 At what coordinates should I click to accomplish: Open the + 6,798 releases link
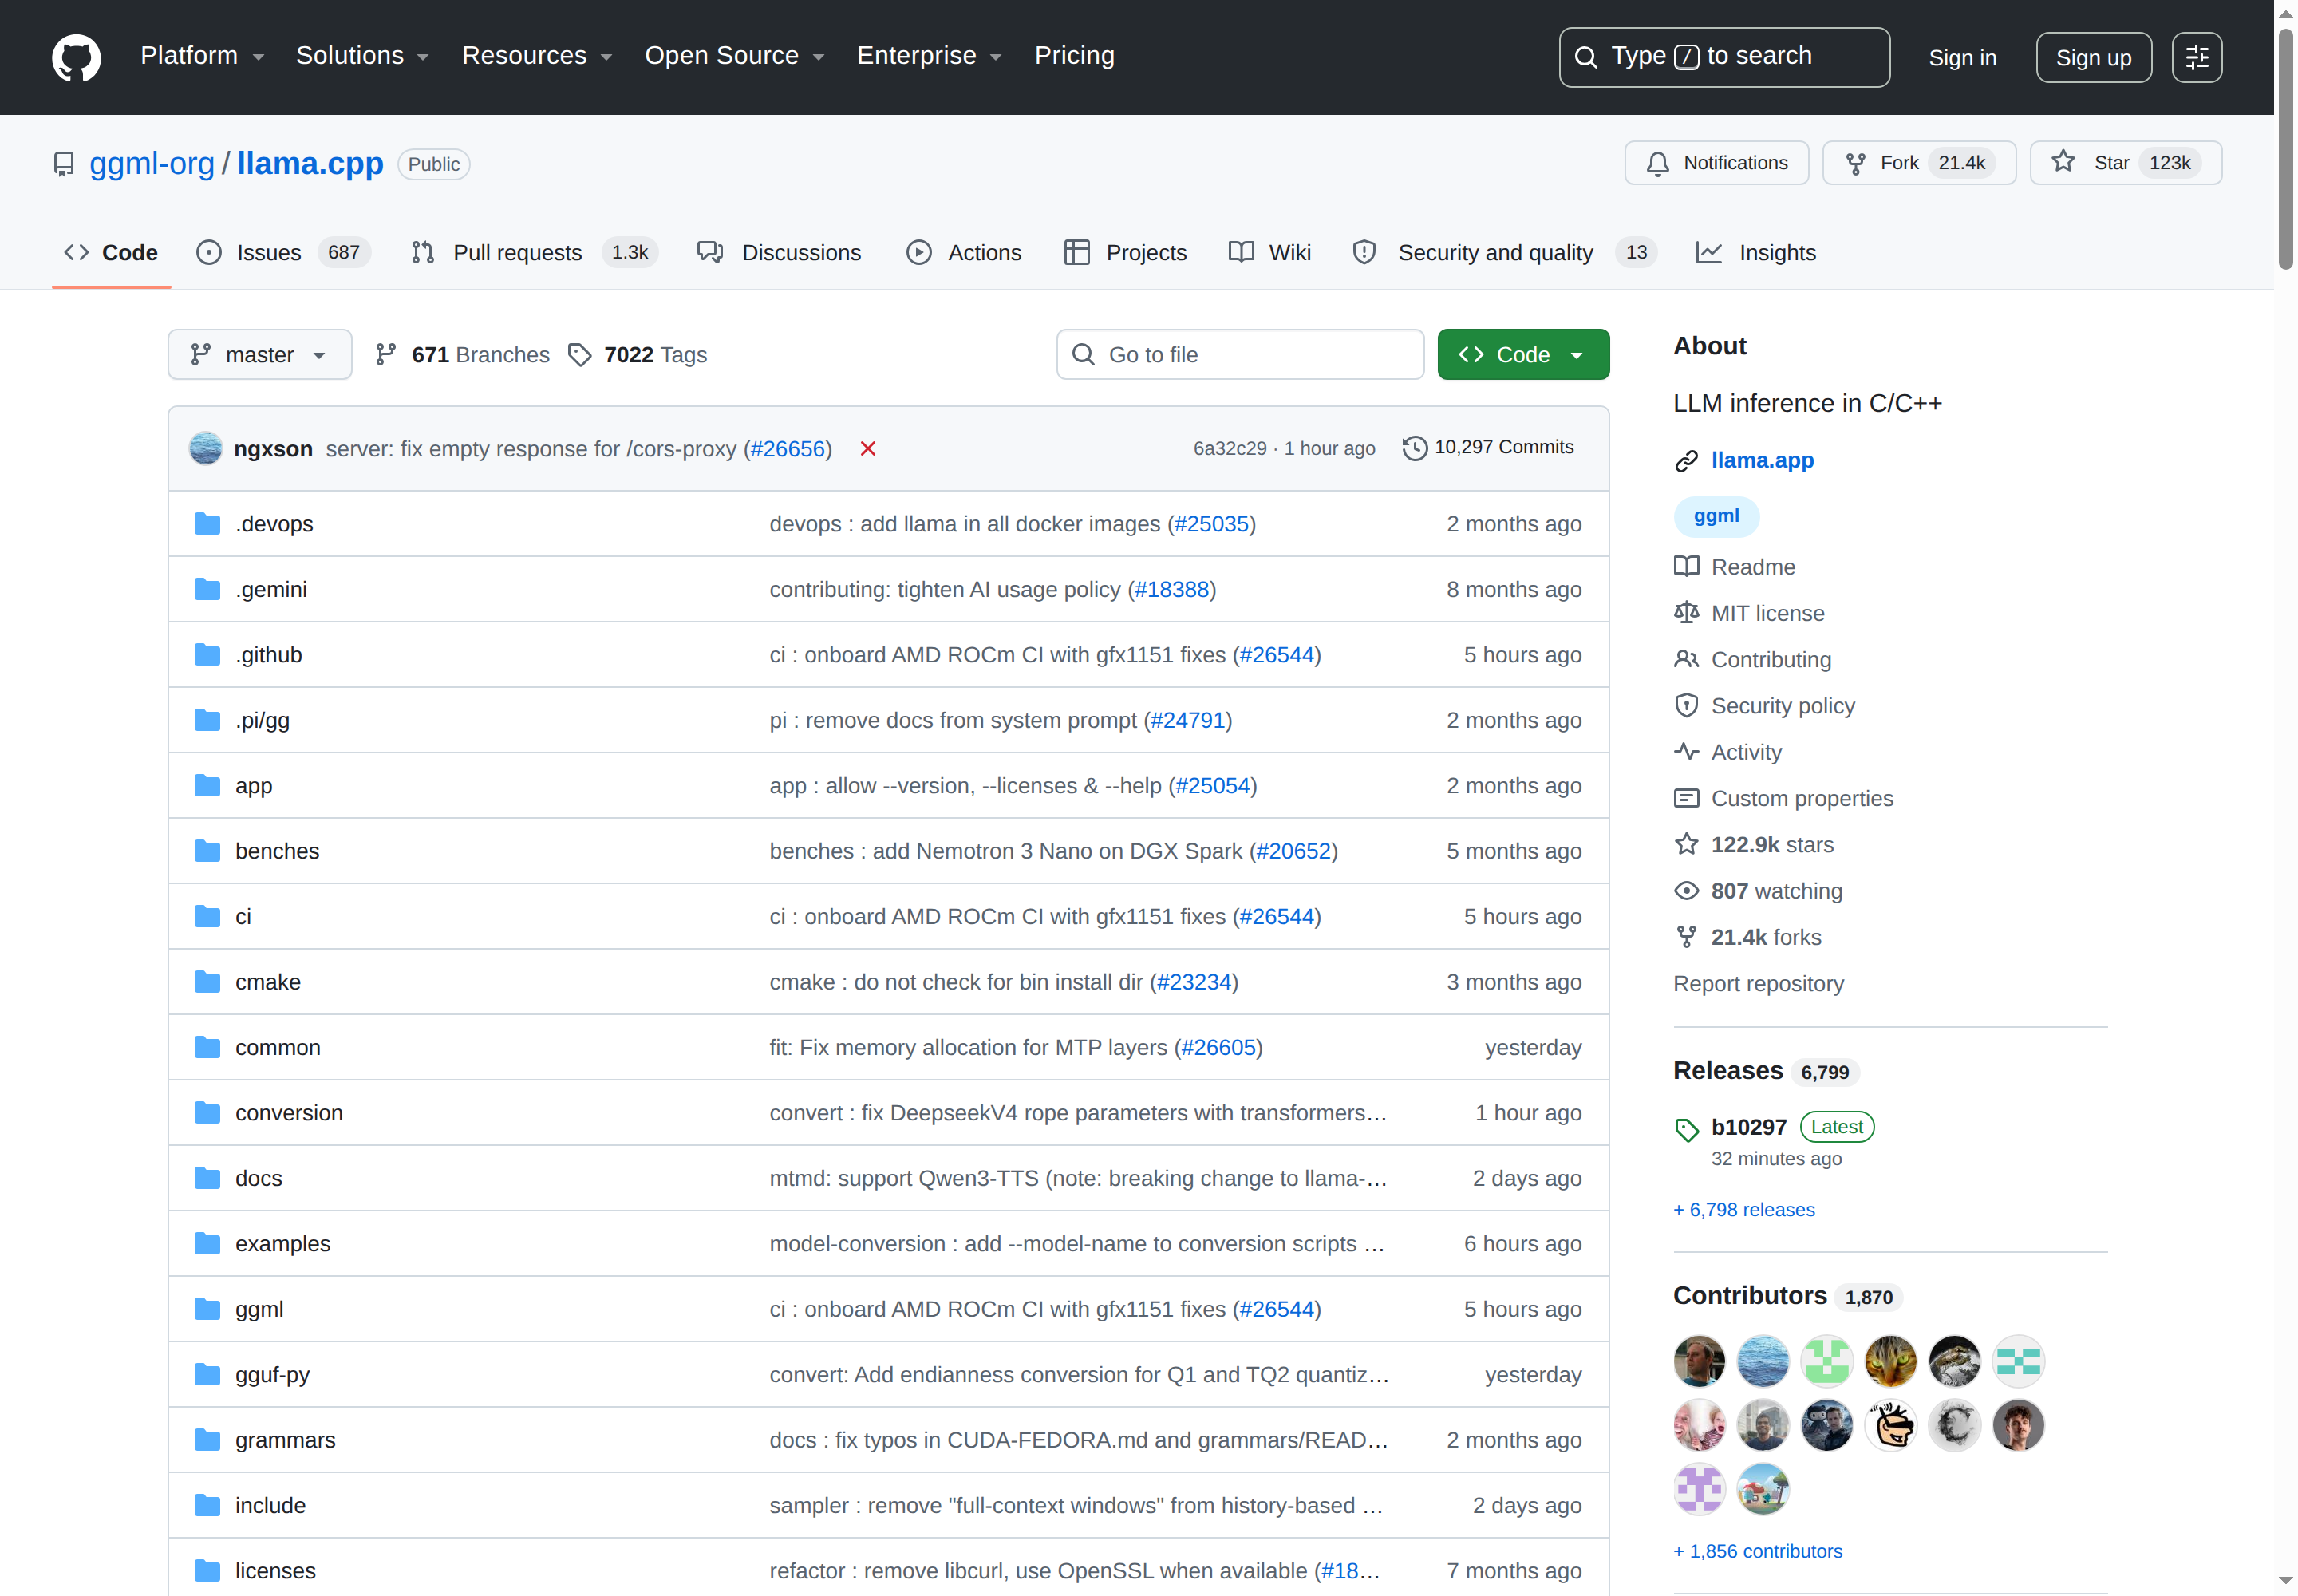click(1743, 1209)
